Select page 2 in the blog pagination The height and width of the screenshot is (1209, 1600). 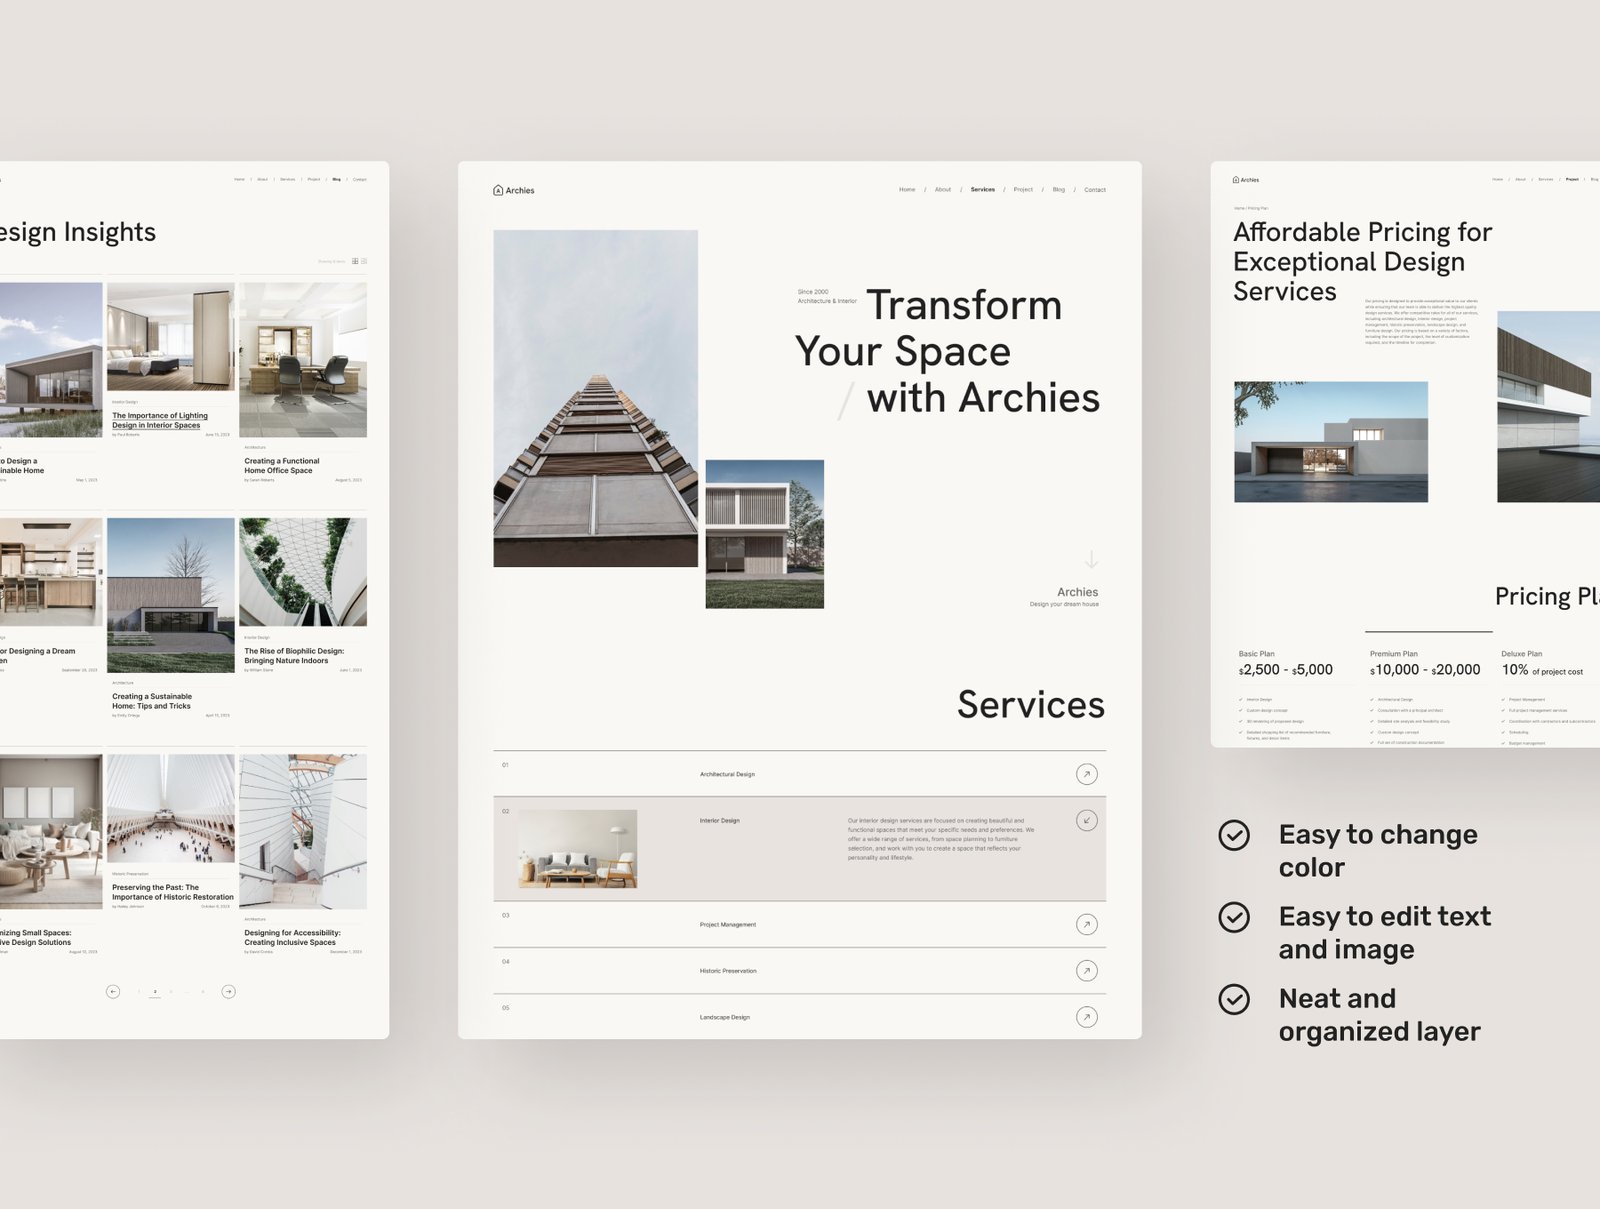click(155, 992)
